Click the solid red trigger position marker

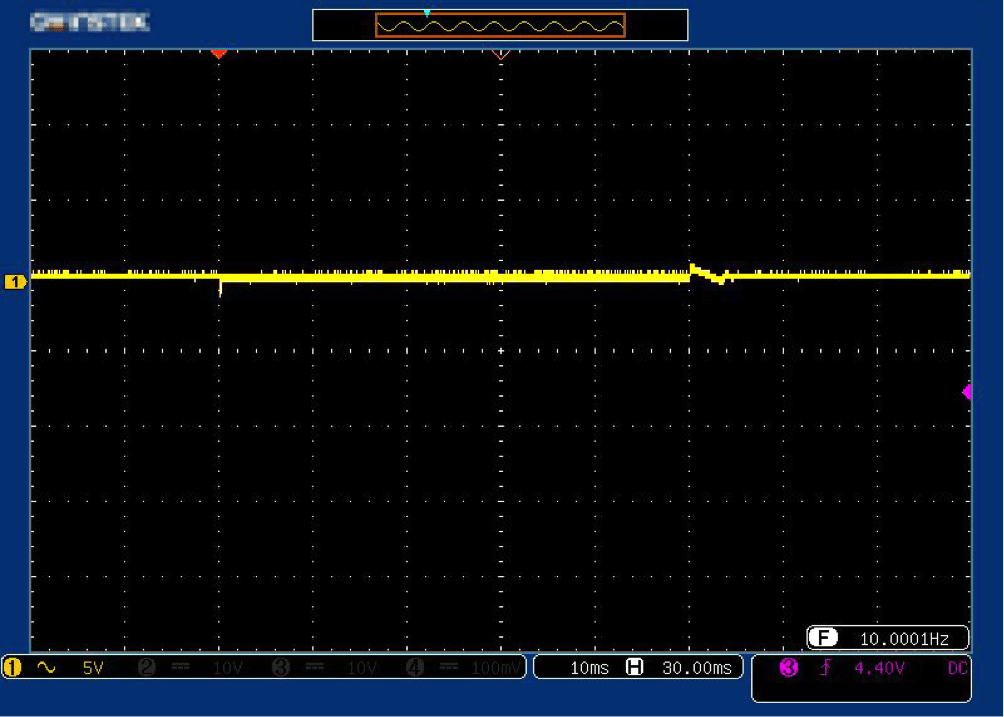tap(218, 53)
